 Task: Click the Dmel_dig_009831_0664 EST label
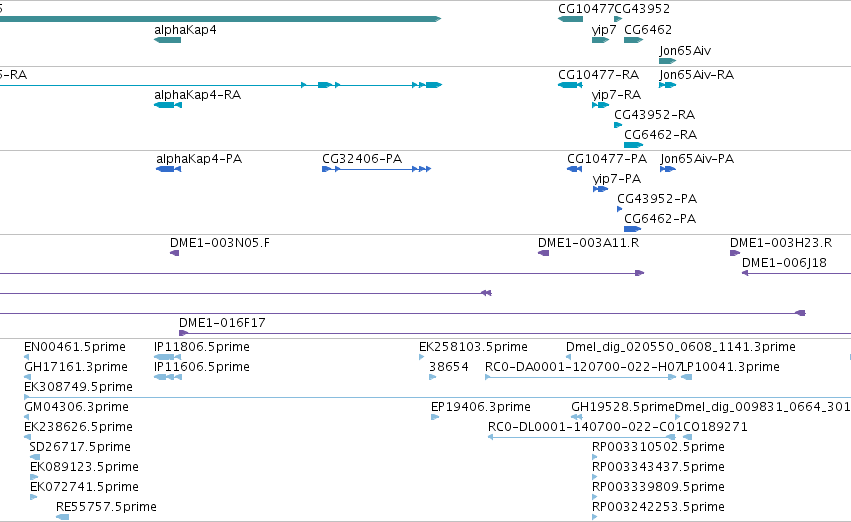[x=763, y=408]
